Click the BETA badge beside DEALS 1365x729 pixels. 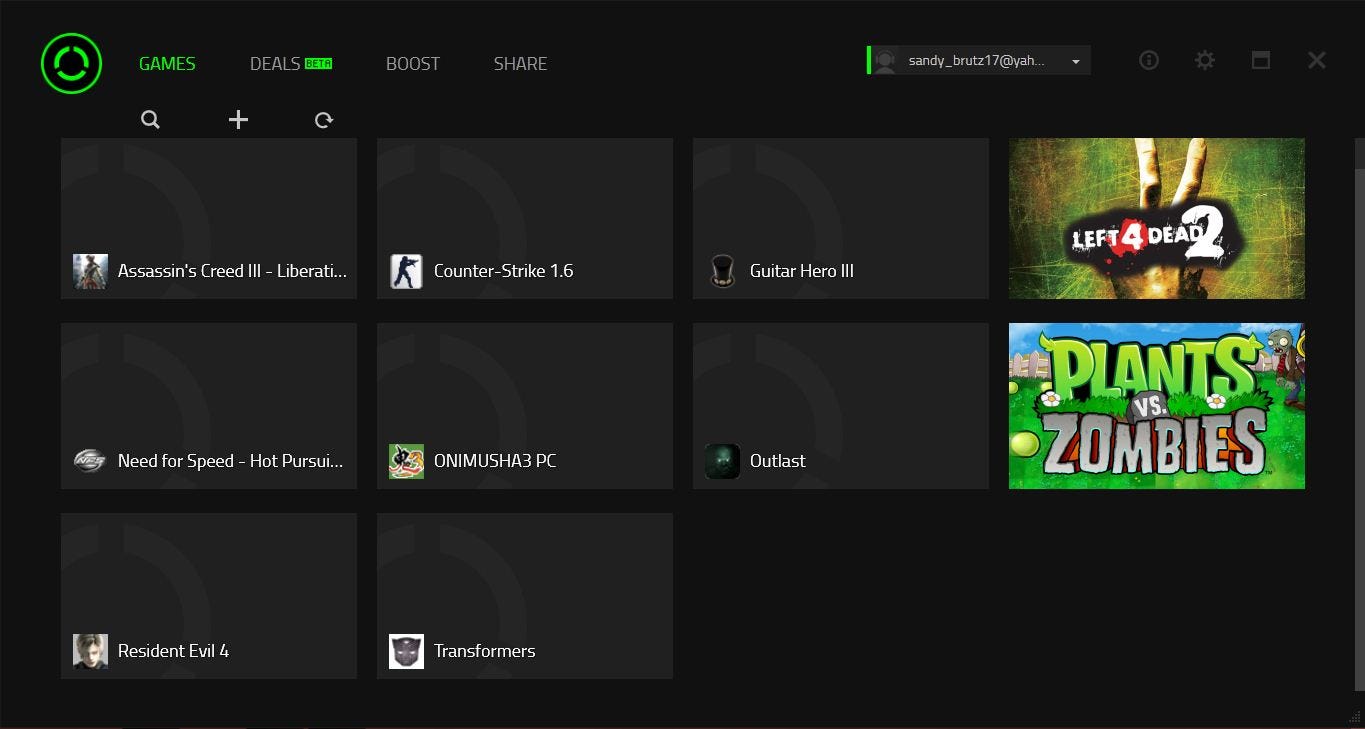pos(318,63)
